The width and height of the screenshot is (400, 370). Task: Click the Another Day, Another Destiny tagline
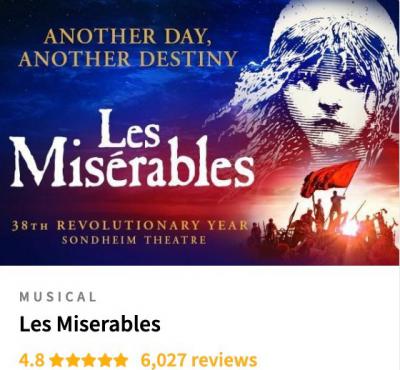point(128,47)
